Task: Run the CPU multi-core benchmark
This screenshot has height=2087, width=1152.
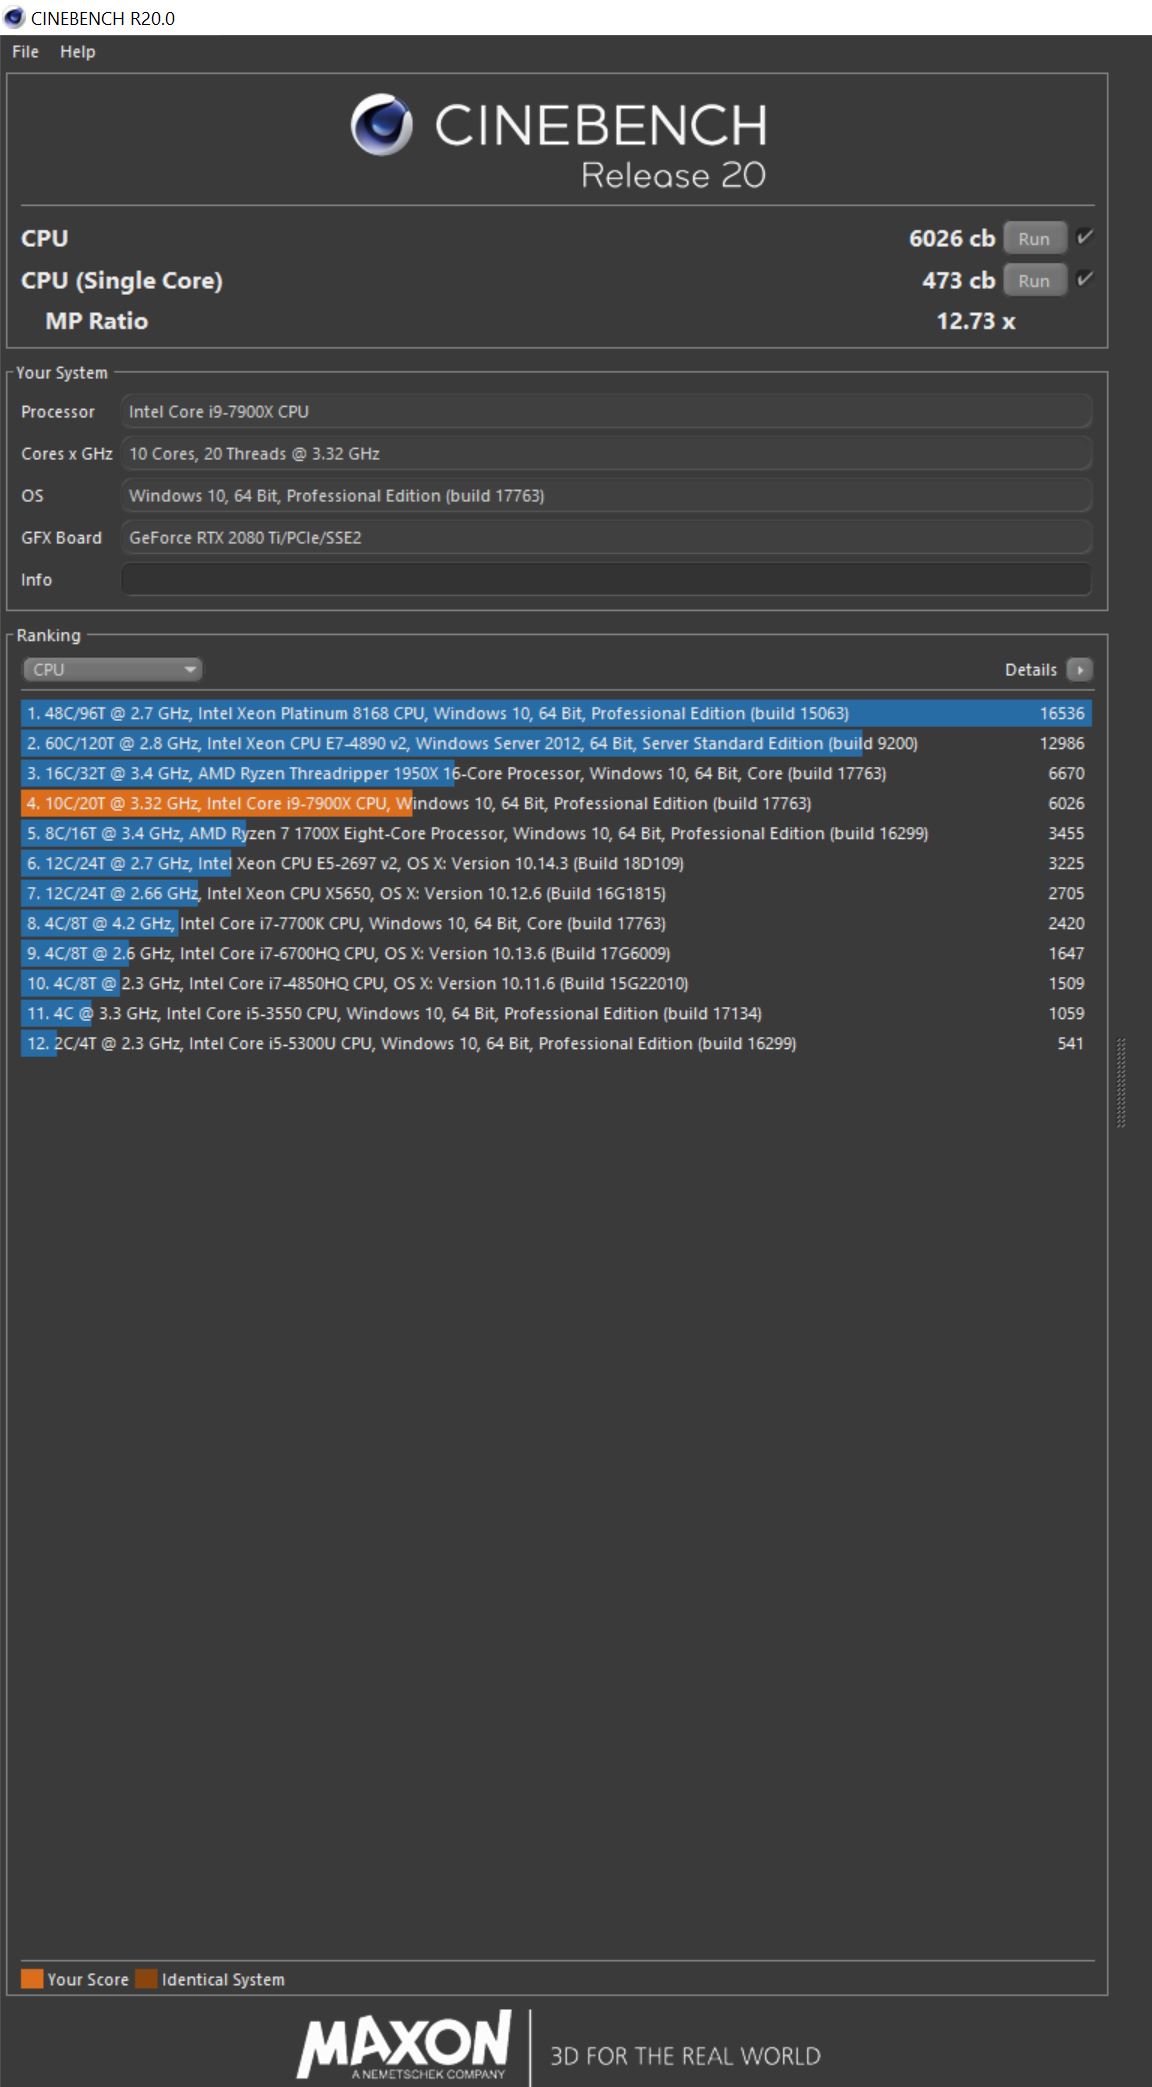Action: 1034,239
